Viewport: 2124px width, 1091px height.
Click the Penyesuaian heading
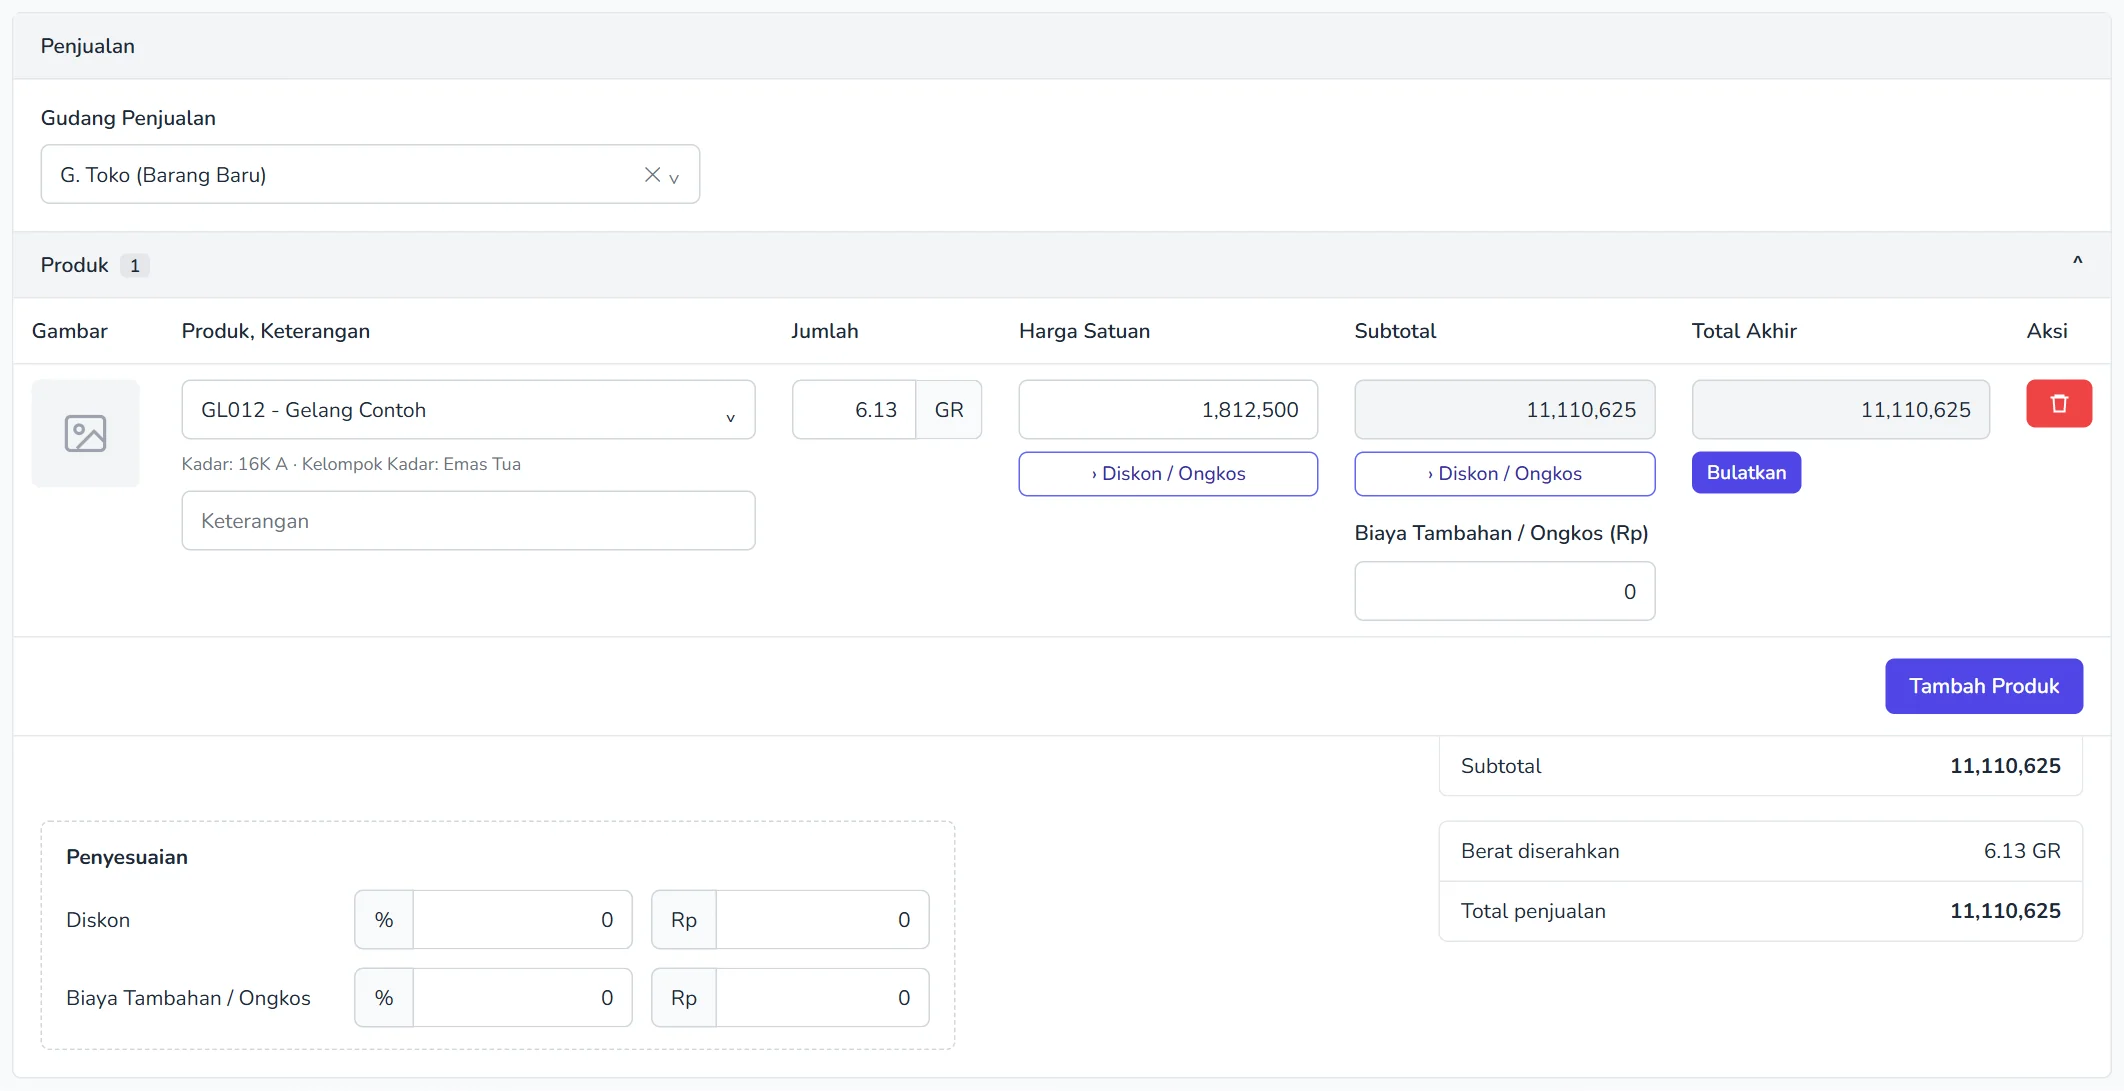tap(127, 857)
